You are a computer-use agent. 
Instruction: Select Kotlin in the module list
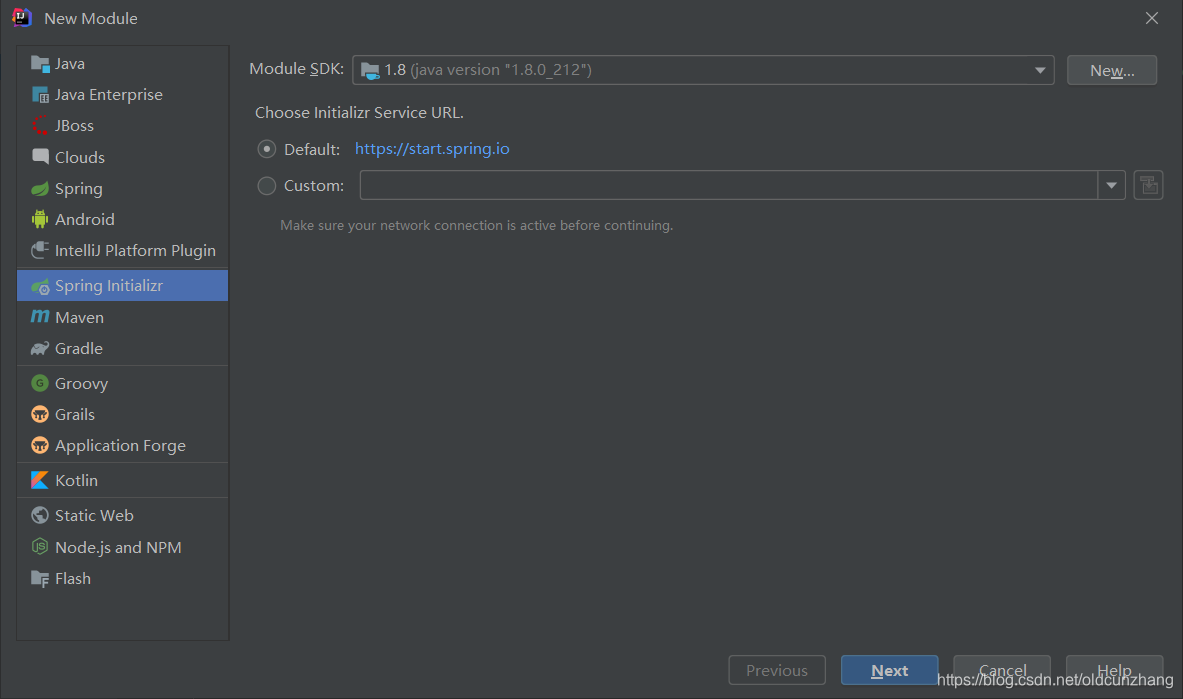[x=122, y=480]
